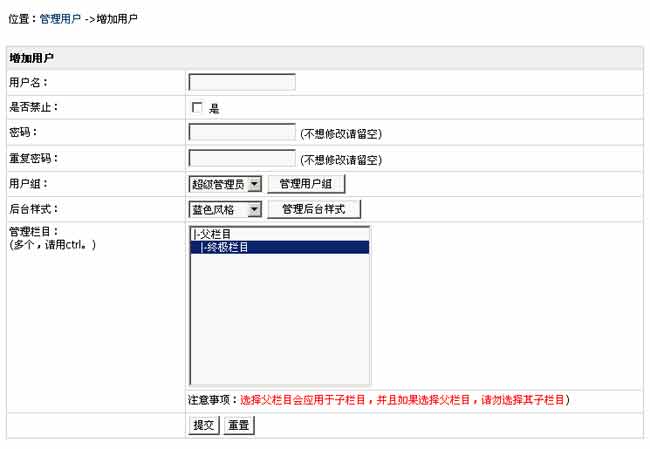The height and width of the screenshot is (449, 650).
Task: Enable the 是否禁止 checkbox
Action: point(197,107)
